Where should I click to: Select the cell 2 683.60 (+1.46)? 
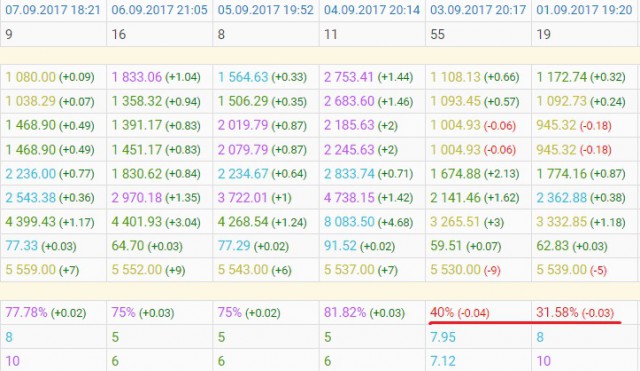(372, 101)
